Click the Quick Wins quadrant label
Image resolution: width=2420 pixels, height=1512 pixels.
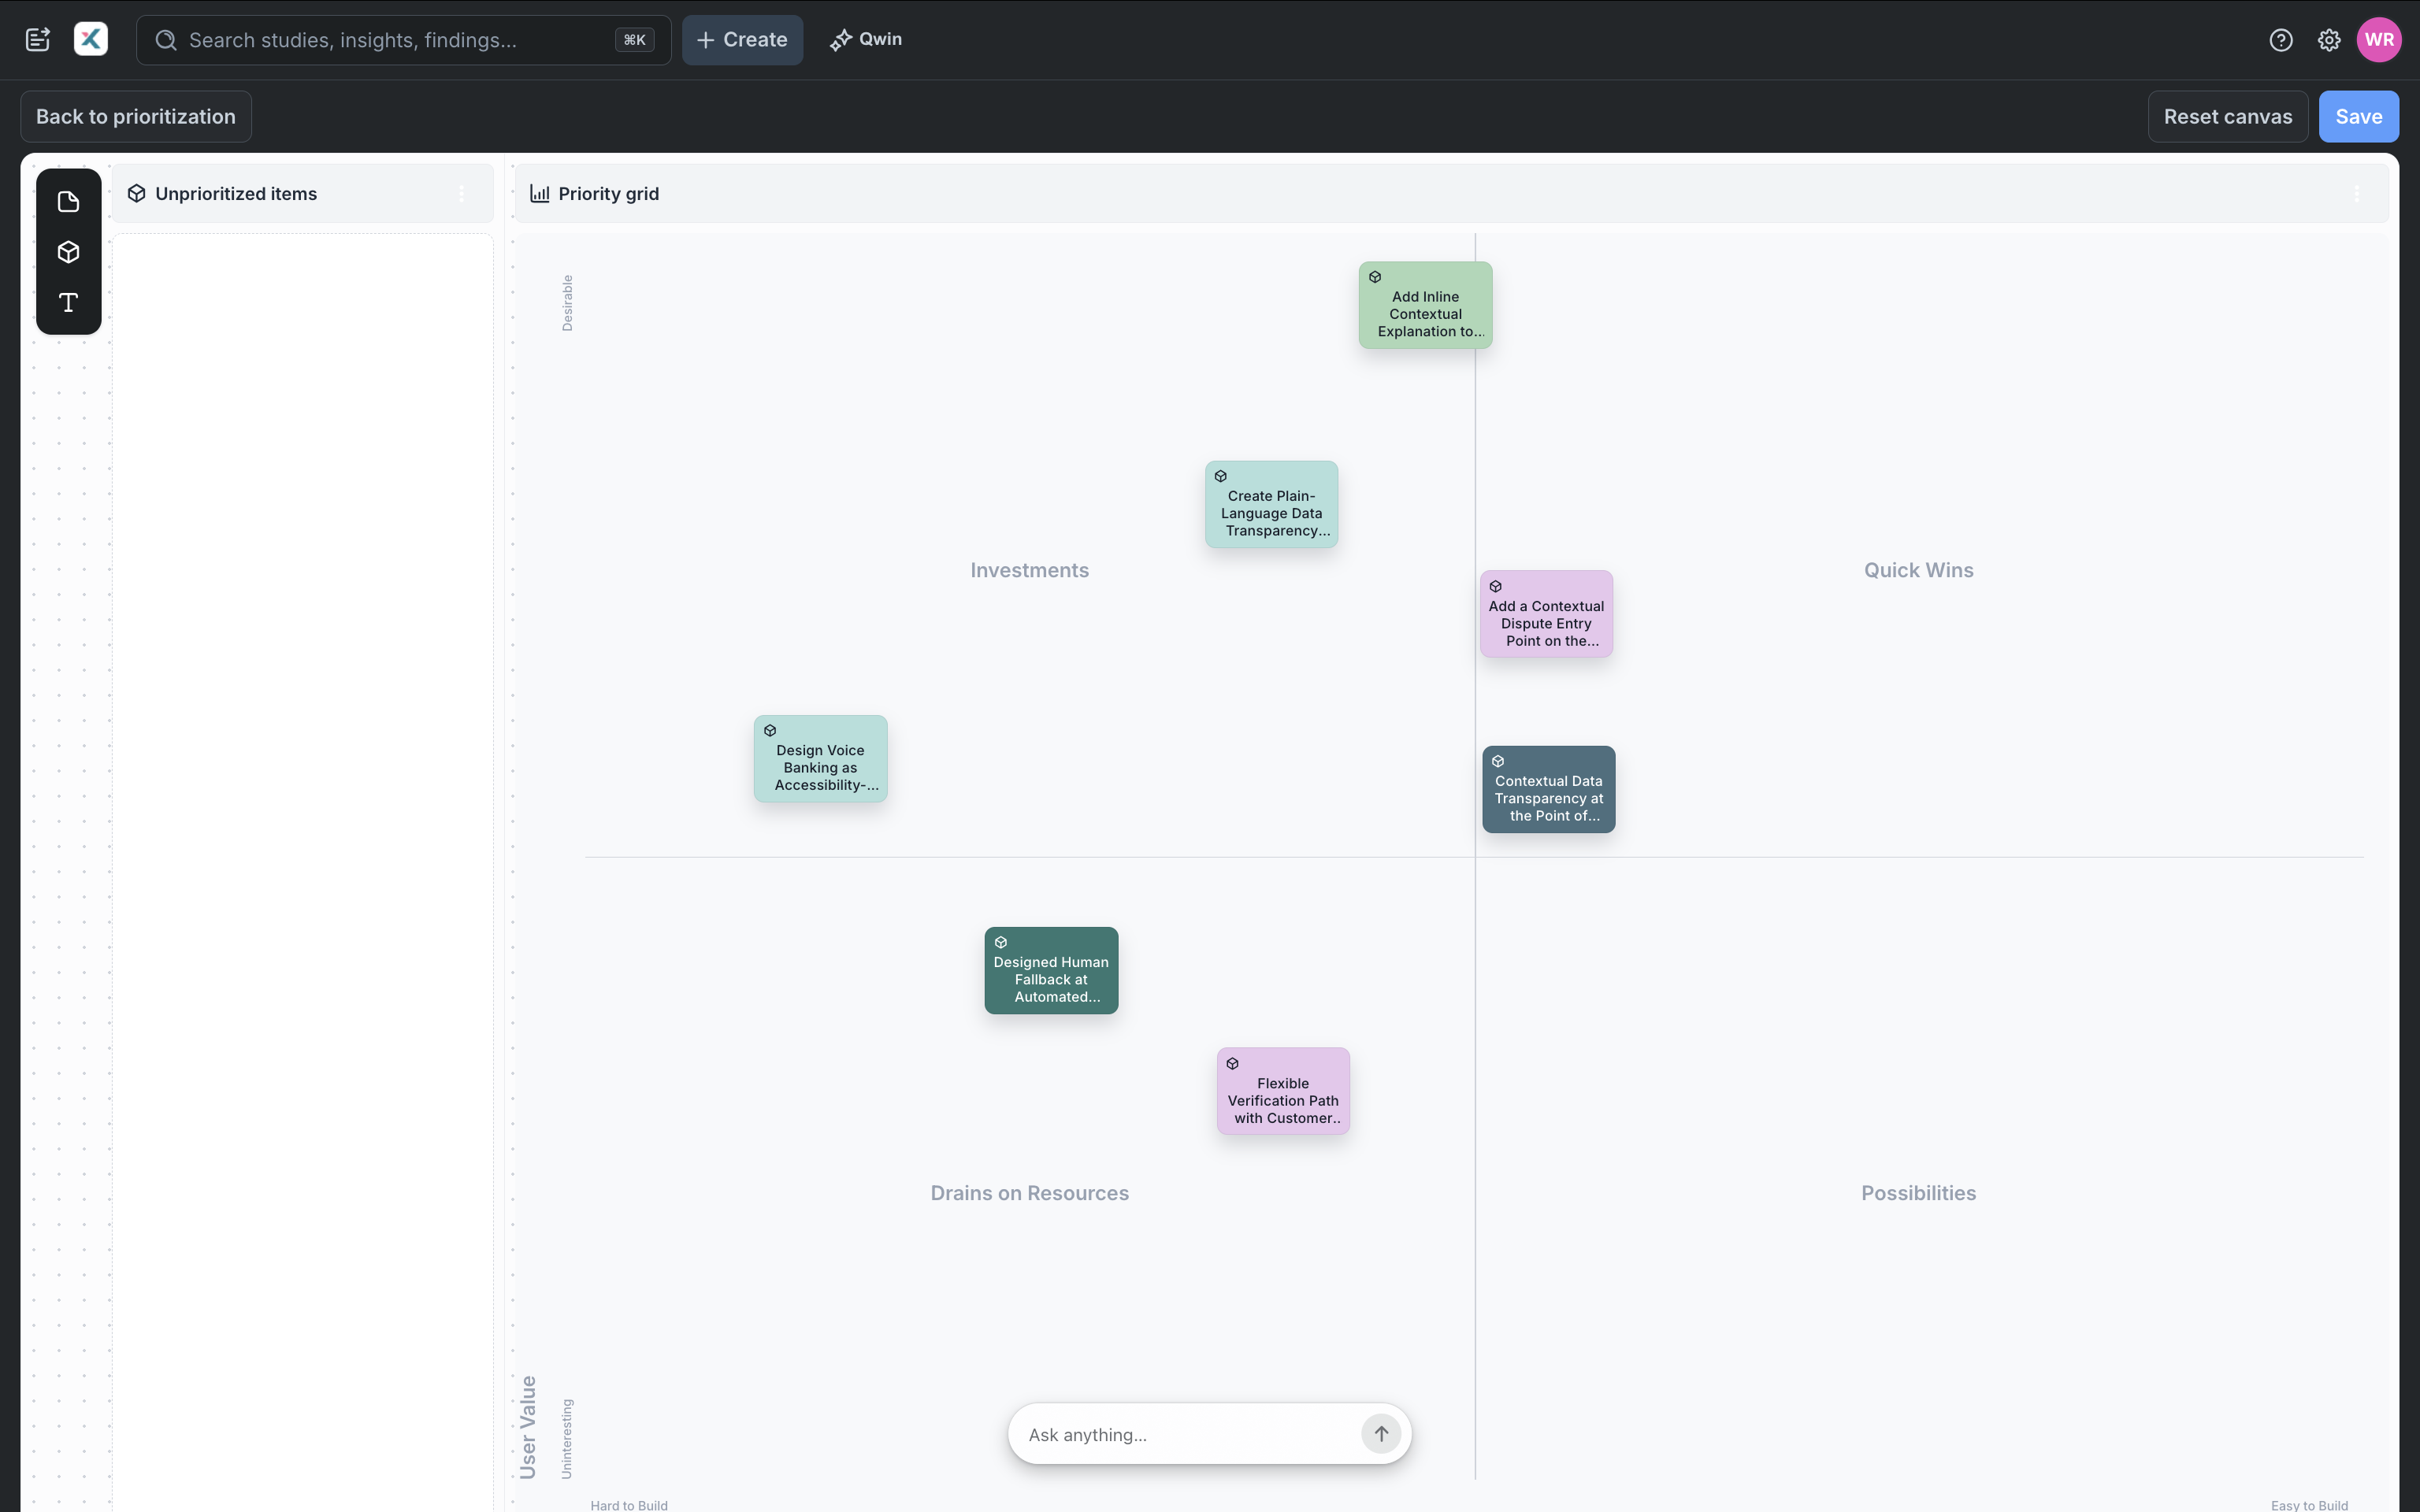[x=1918, y=570]
